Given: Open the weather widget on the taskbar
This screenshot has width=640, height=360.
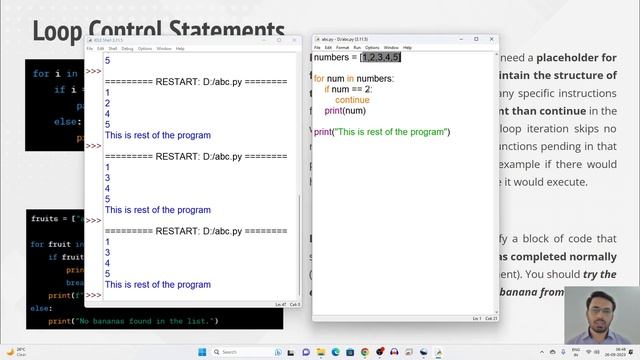Looking at the screenshot, I should tap(16, 352).
